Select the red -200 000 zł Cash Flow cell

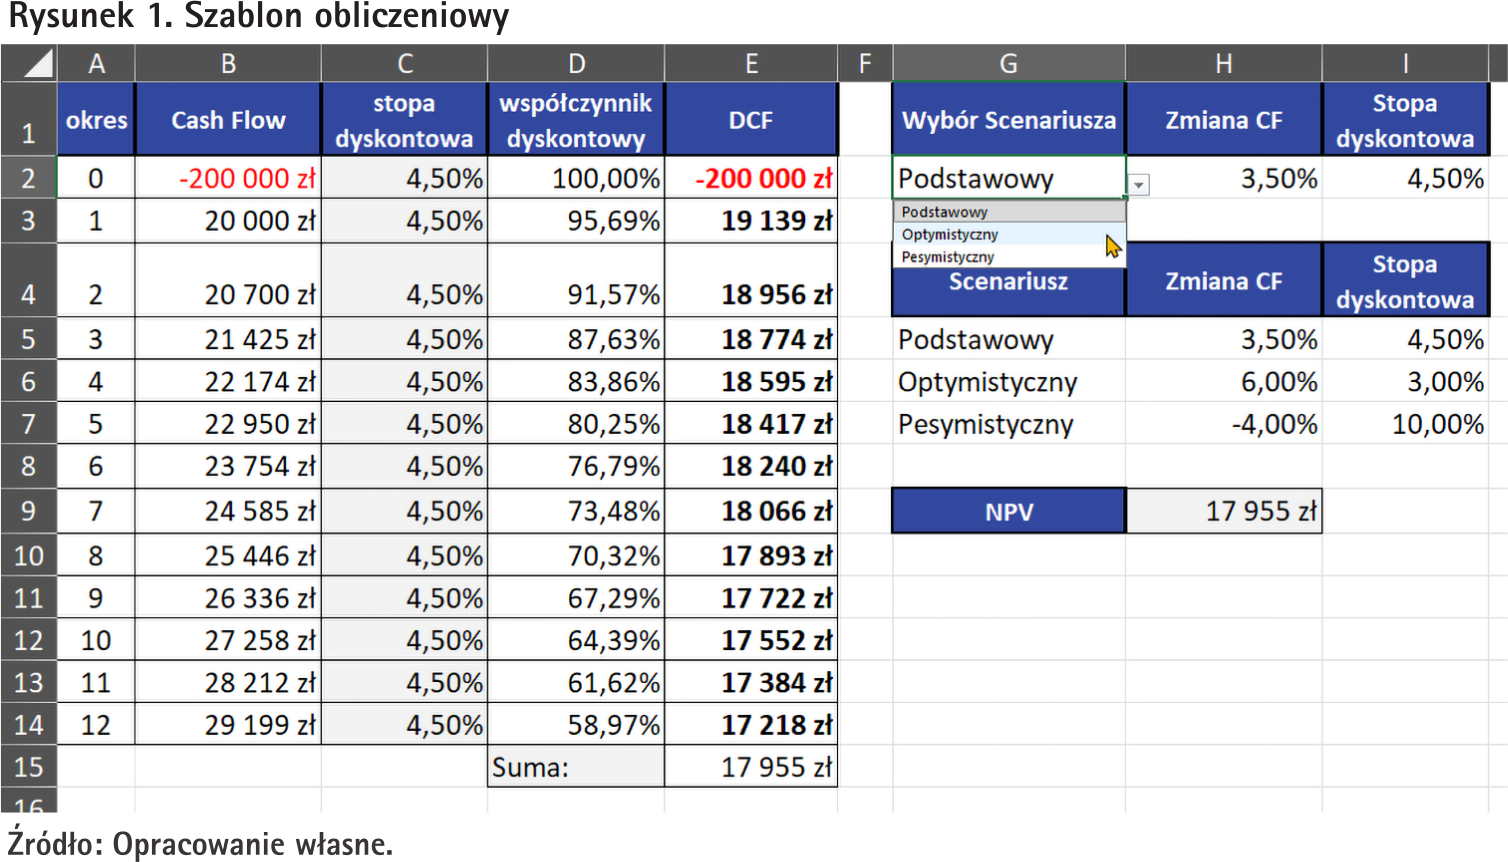coord(228,179)
